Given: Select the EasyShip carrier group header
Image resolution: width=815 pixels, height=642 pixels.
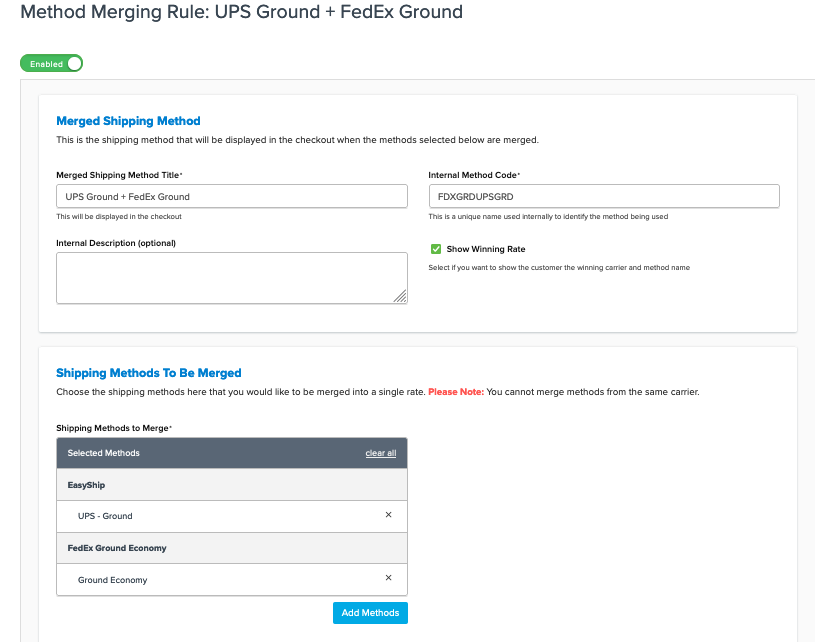Looking at the screenshot, I should click(231, 485).
